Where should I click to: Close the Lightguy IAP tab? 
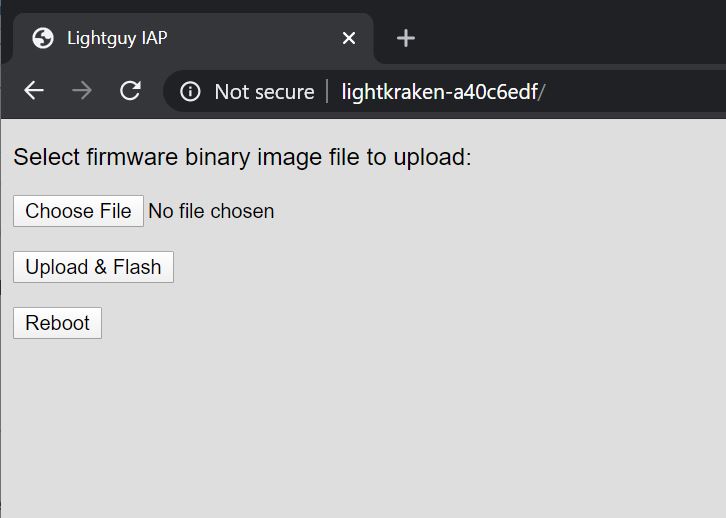(349, 38)
